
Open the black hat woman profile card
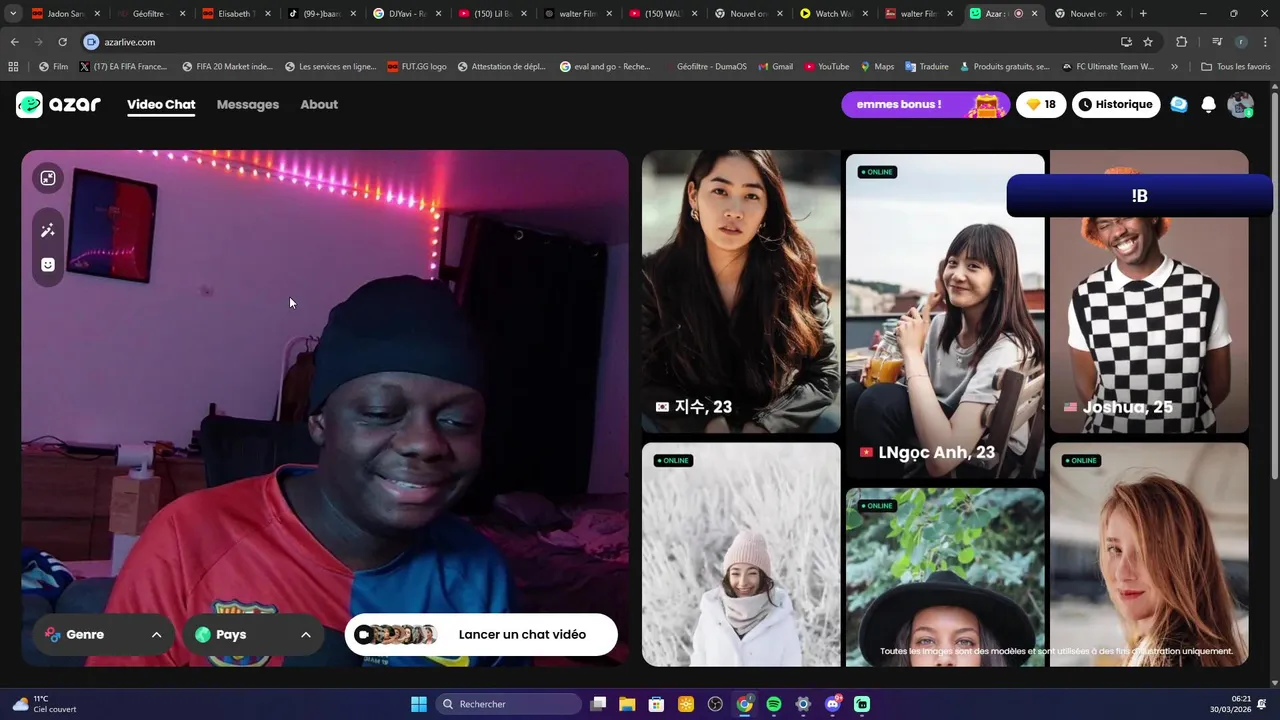click(x=945, y=577)
